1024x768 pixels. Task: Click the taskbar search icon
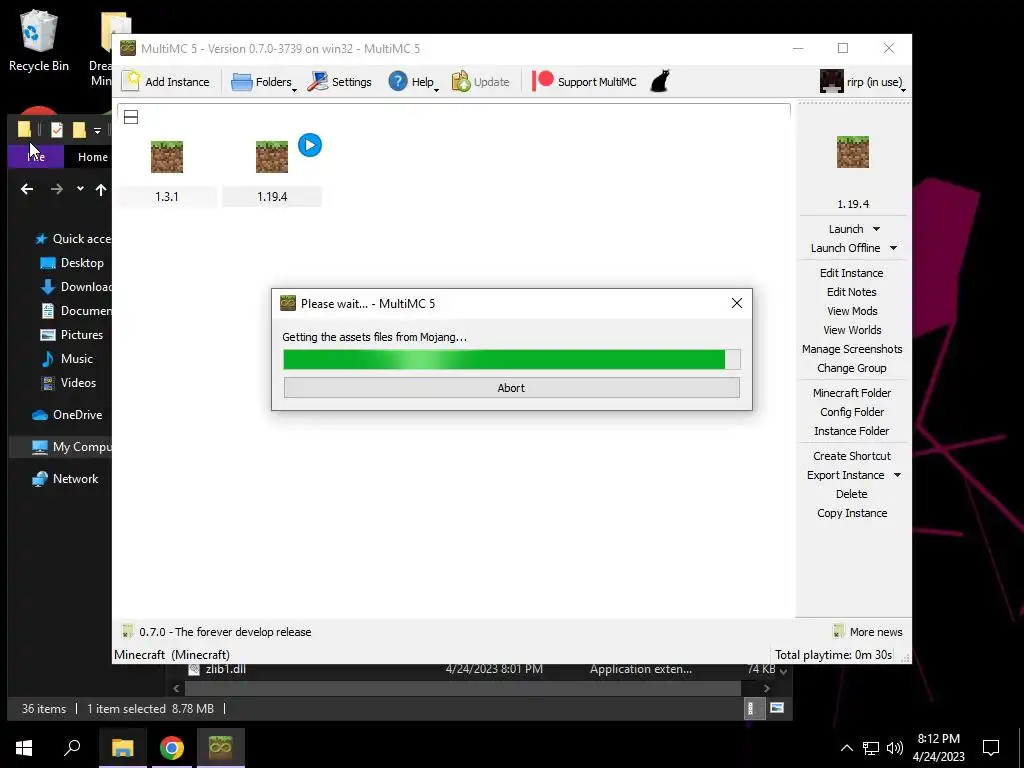[72, 748]
